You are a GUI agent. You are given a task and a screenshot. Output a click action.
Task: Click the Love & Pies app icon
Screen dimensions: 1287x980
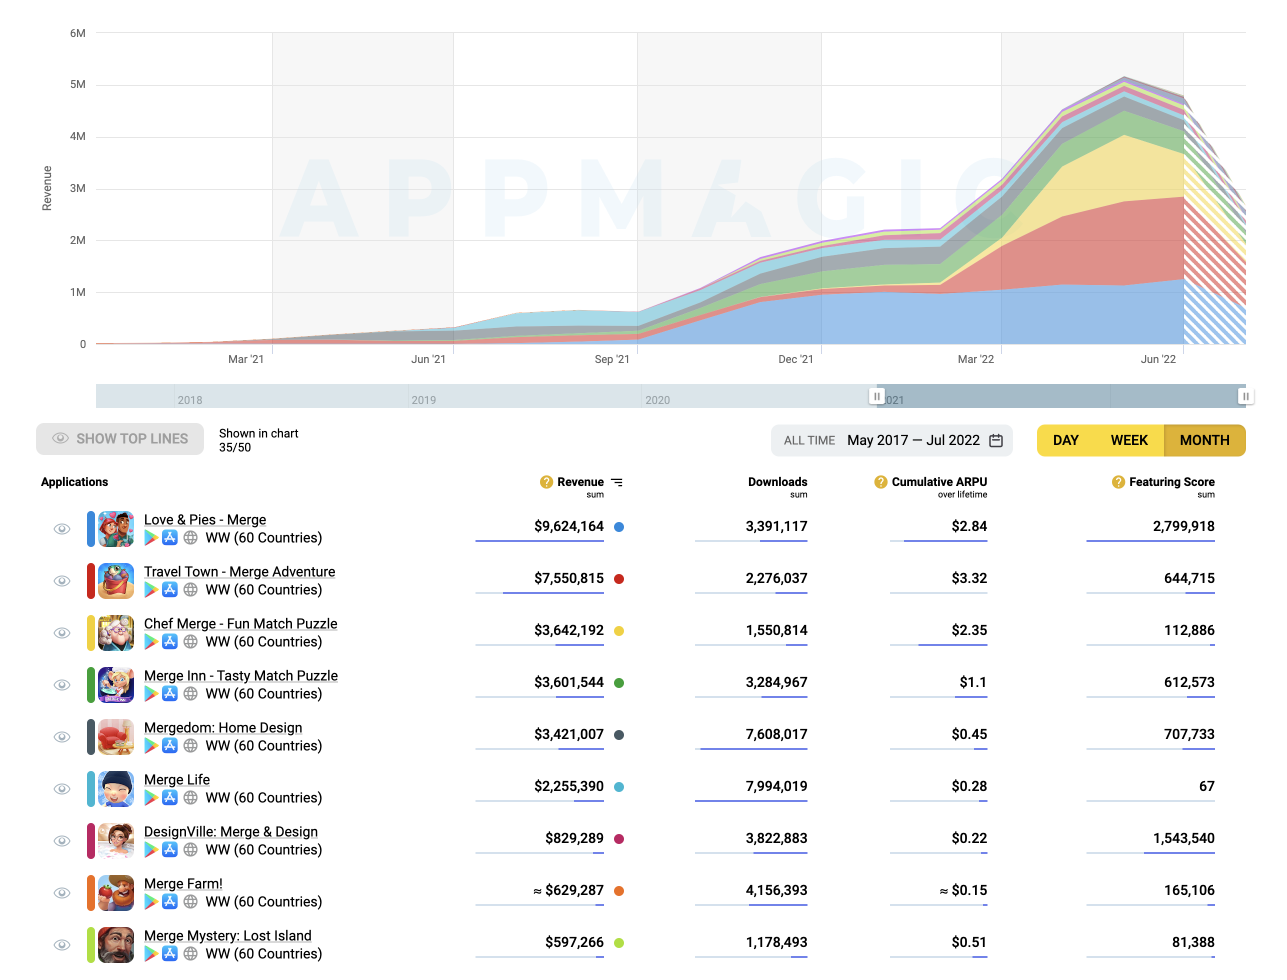[116, 529]
